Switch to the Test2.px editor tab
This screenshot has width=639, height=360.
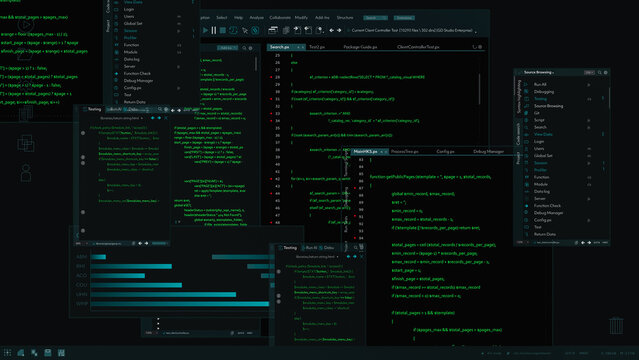point(317,47)
